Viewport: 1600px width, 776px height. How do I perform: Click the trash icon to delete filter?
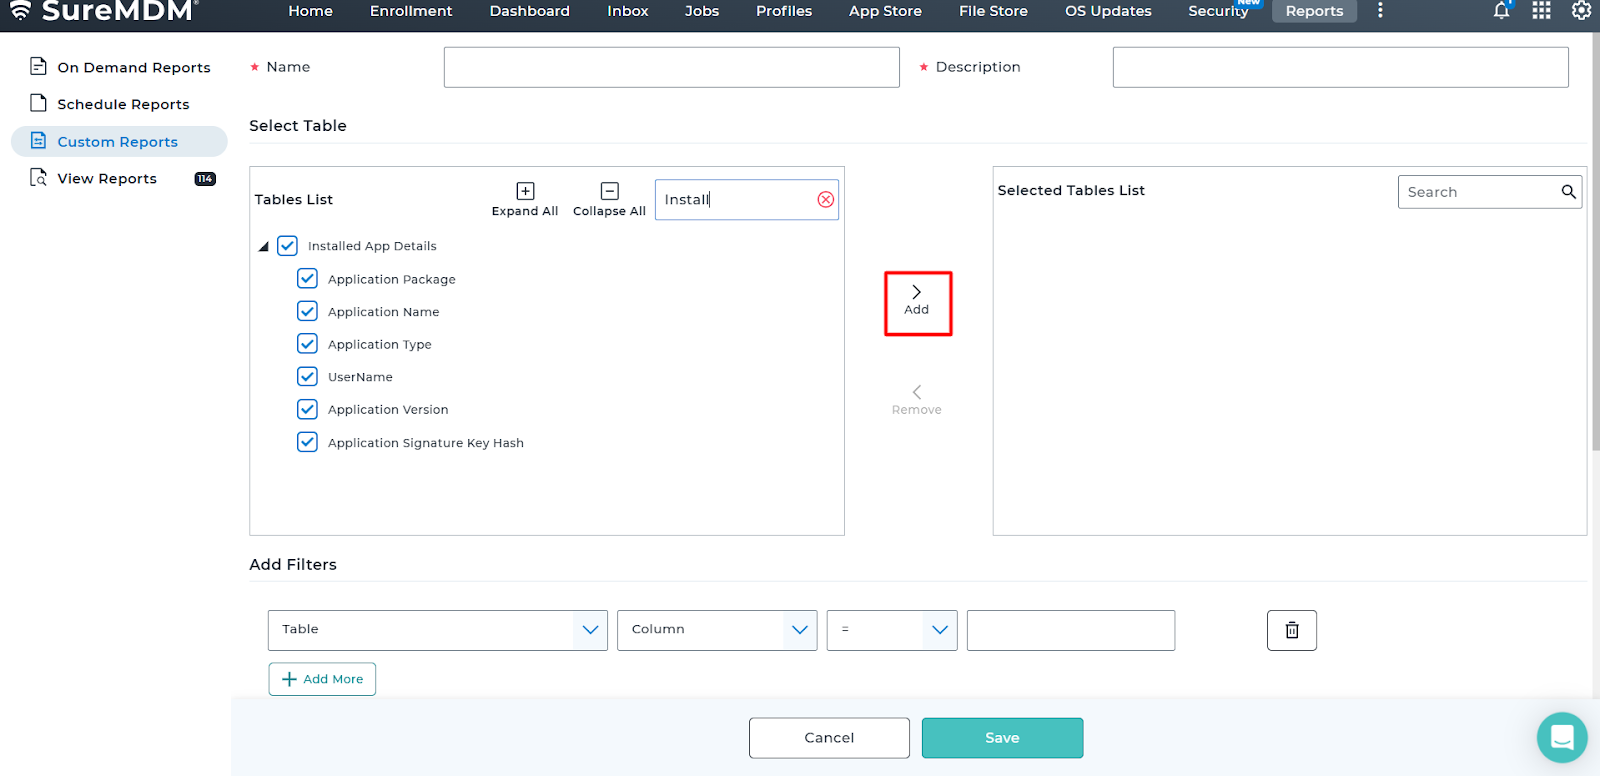tap(1291, 630)
